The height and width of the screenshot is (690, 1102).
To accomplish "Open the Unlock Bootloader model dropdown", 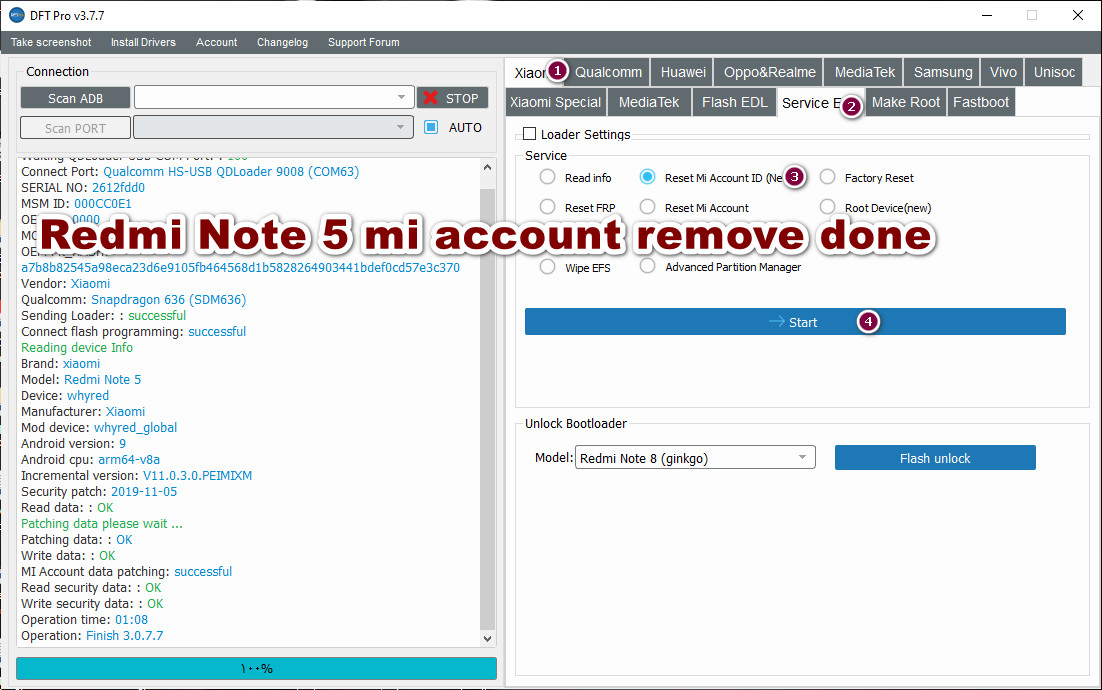I will tap(695, 457).
